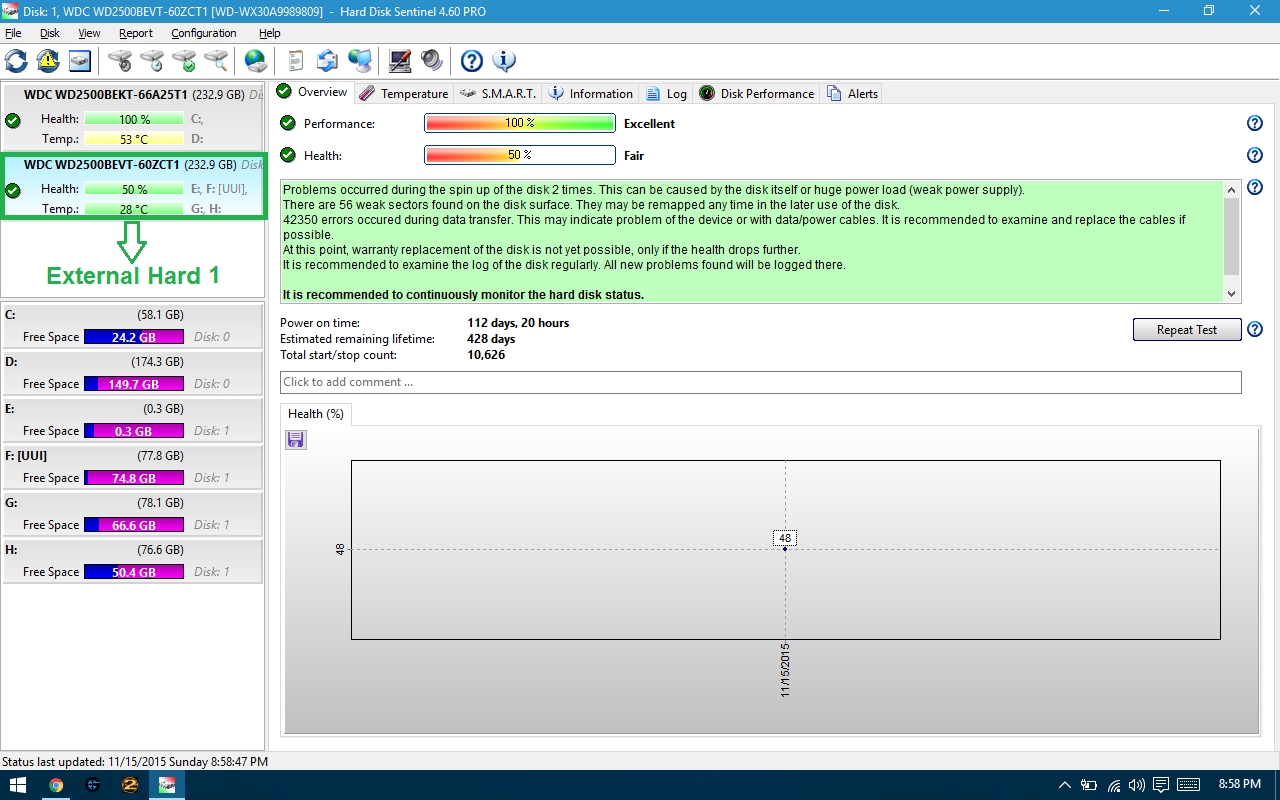This screenshot has width=1280, height=800.
Task: Click the E: free space 0.3 GB bar
Action: click(x=134, y=431)
